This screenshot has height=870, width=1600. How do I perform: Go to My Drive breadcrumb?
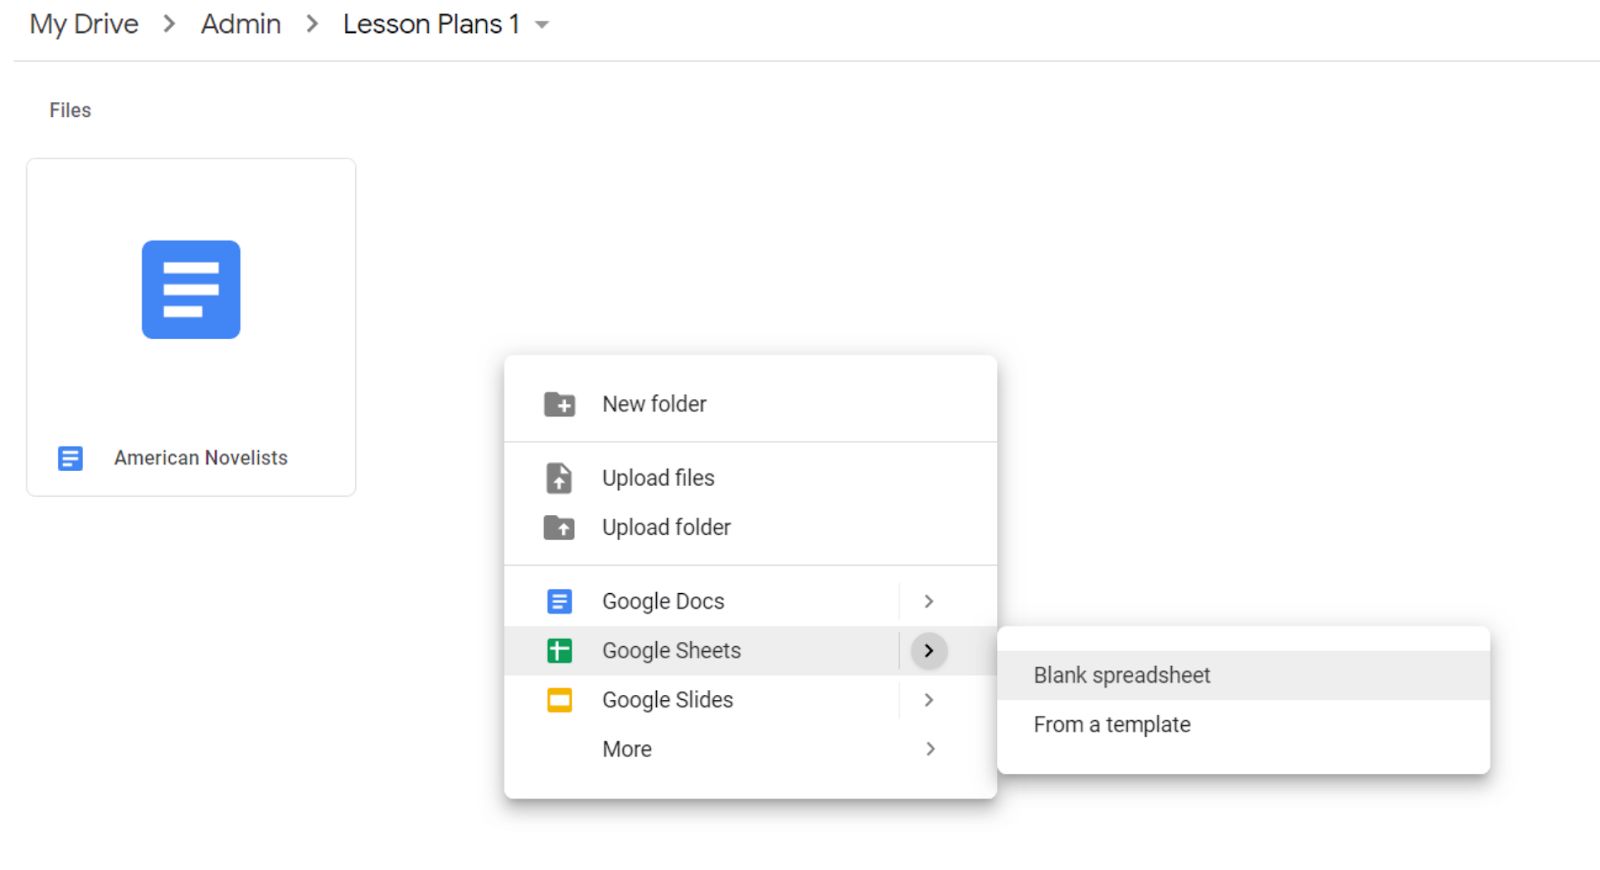pyautogui.click(x=84, y=24)
